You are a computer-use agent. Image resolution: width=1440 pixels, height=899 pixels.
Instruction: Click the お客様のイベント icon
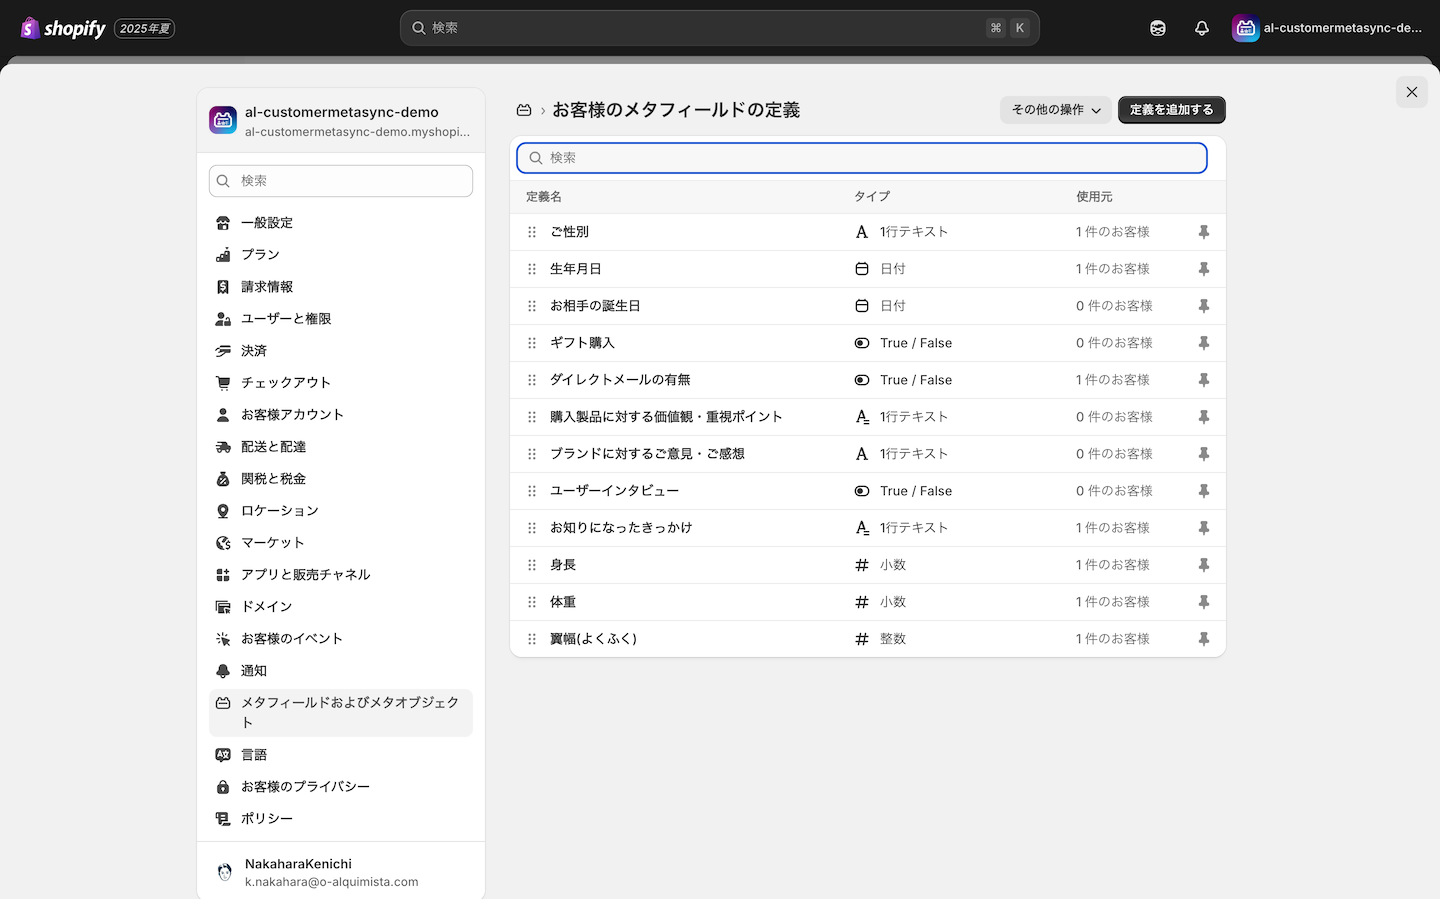pos(223,639)
